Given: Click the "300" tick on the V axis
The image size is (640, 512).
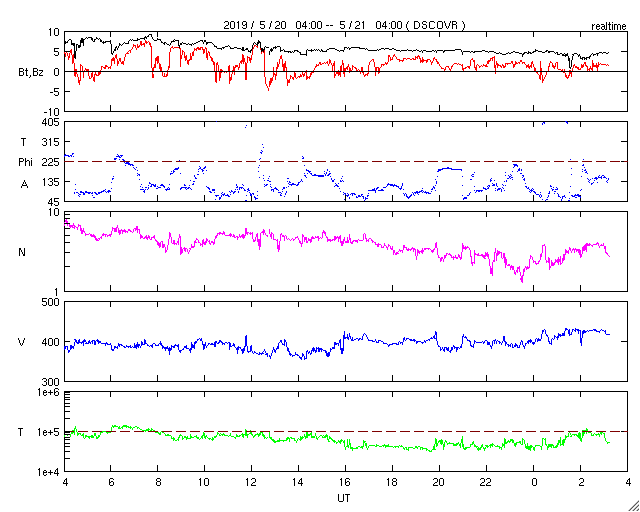Looking at the screenshot, I should point(51,382).
